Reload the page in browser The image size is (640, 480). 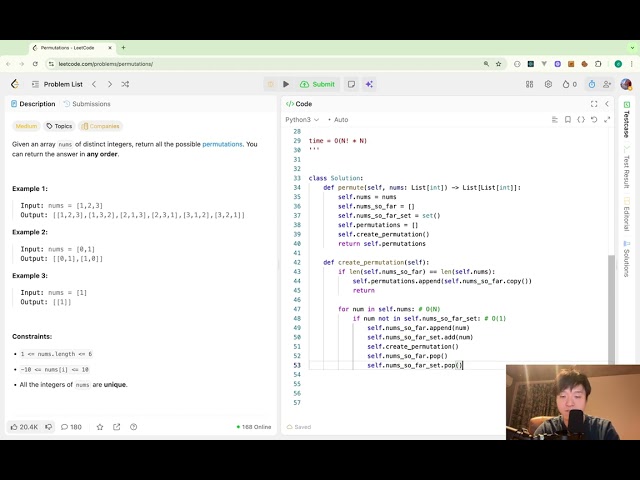[35, 64]
